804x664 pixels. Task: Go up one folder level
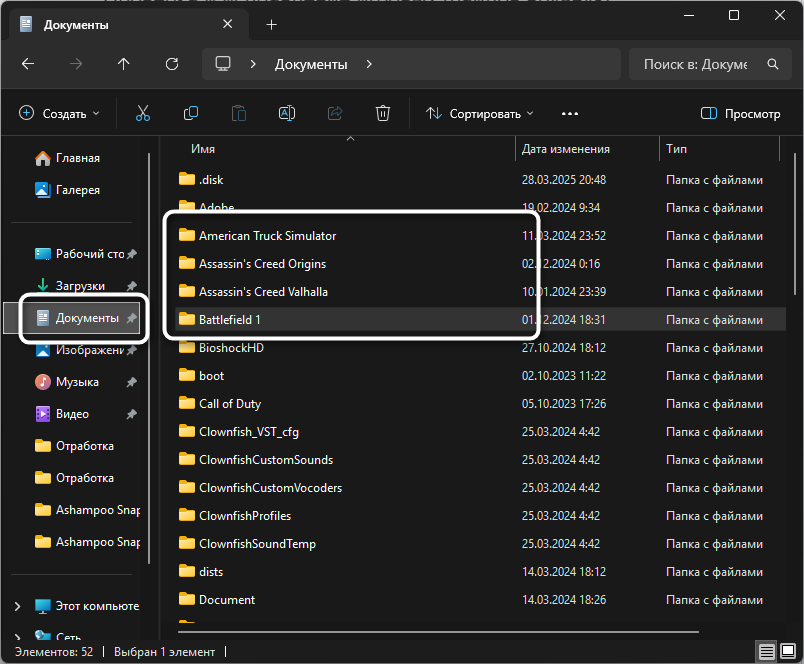124,64
